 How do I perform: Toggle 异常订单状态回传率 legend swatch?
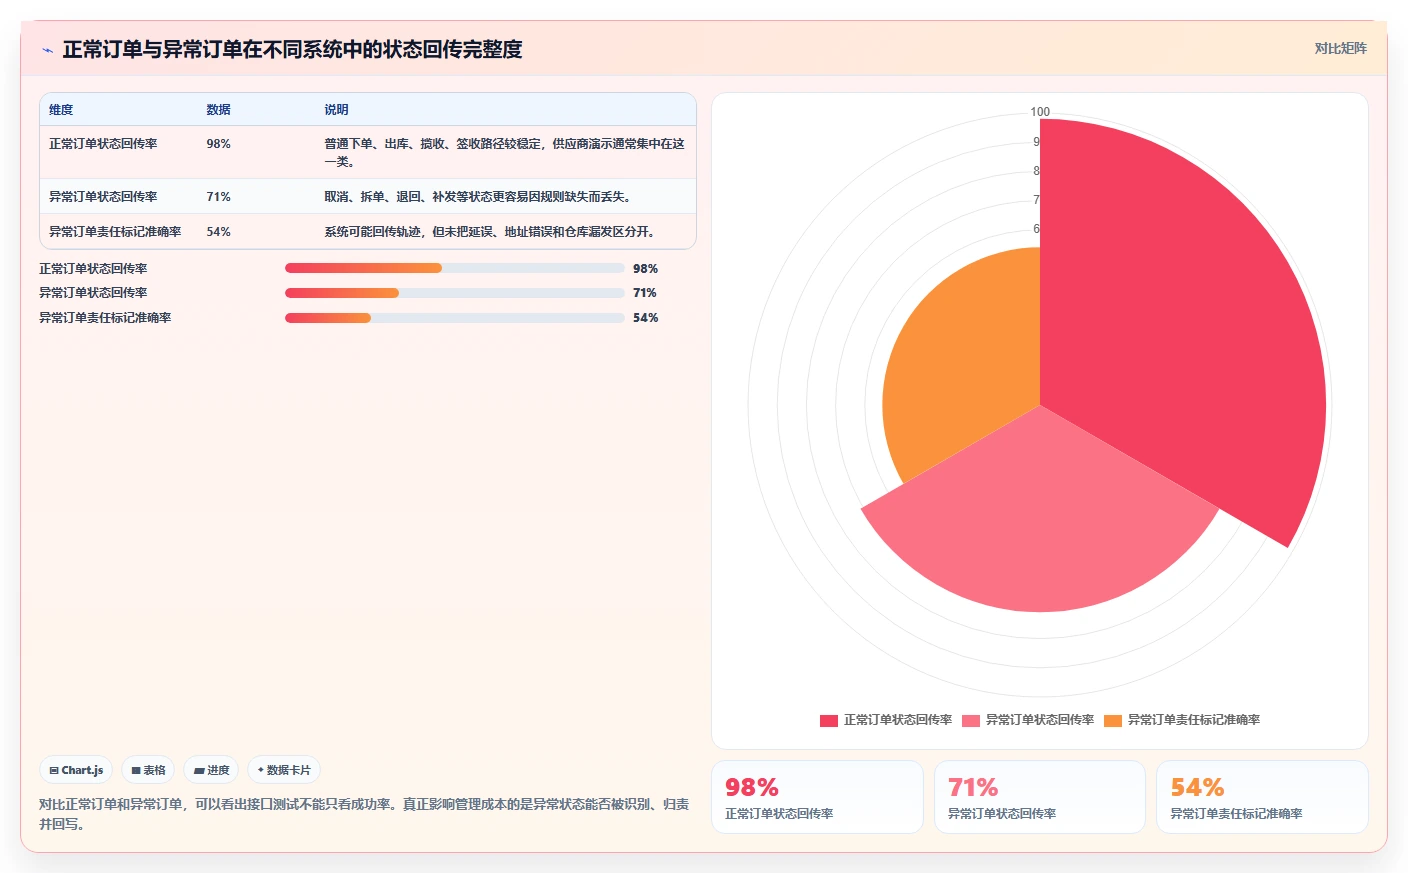click(x=971, y=720)
